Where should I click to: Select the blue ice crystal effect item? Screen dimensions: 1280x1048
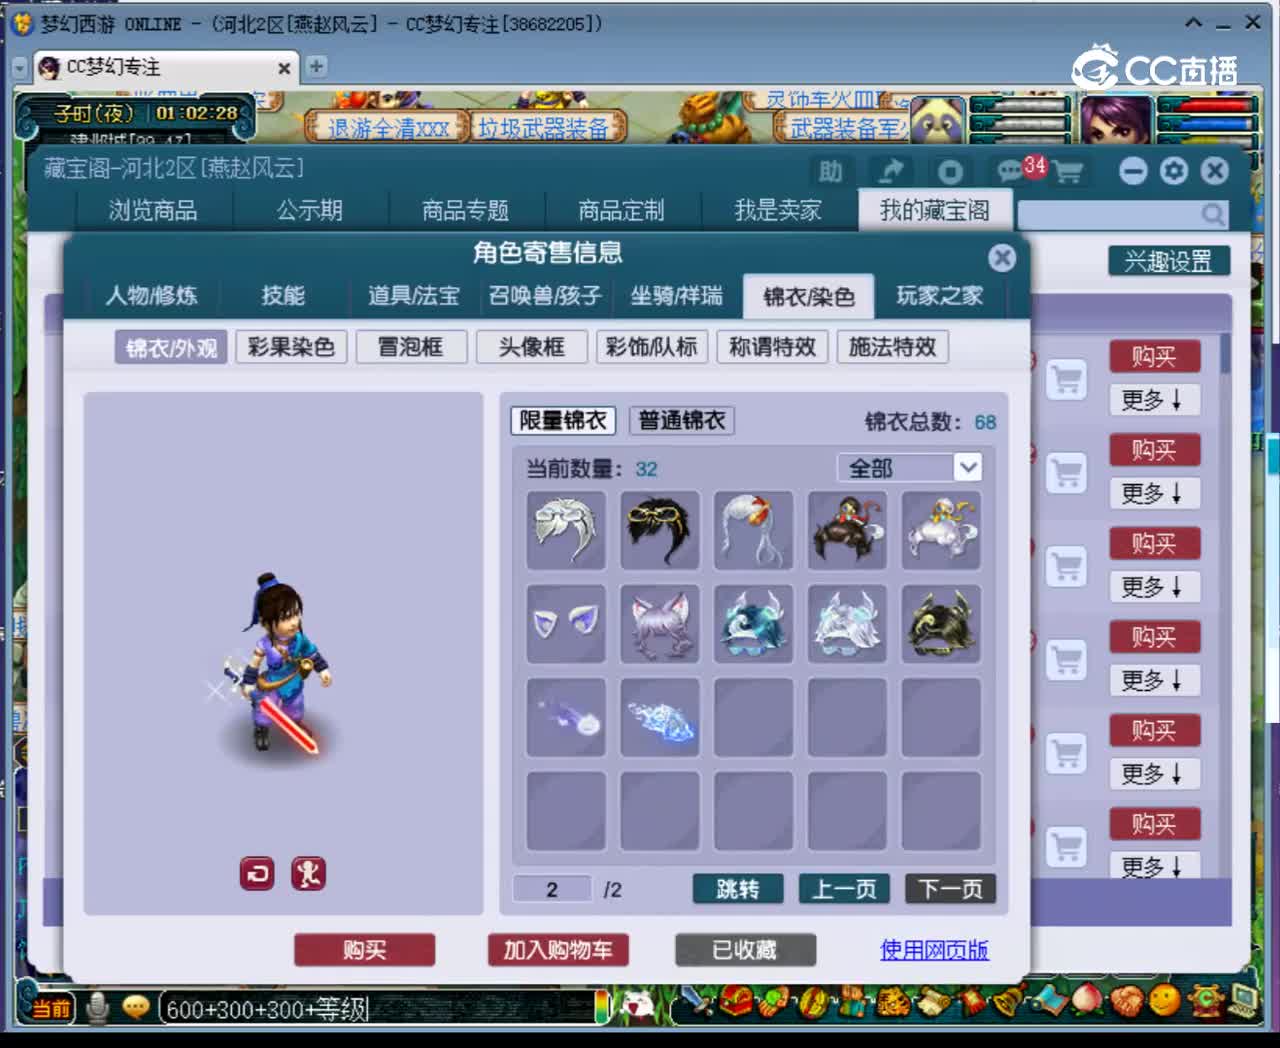[660, 718]
